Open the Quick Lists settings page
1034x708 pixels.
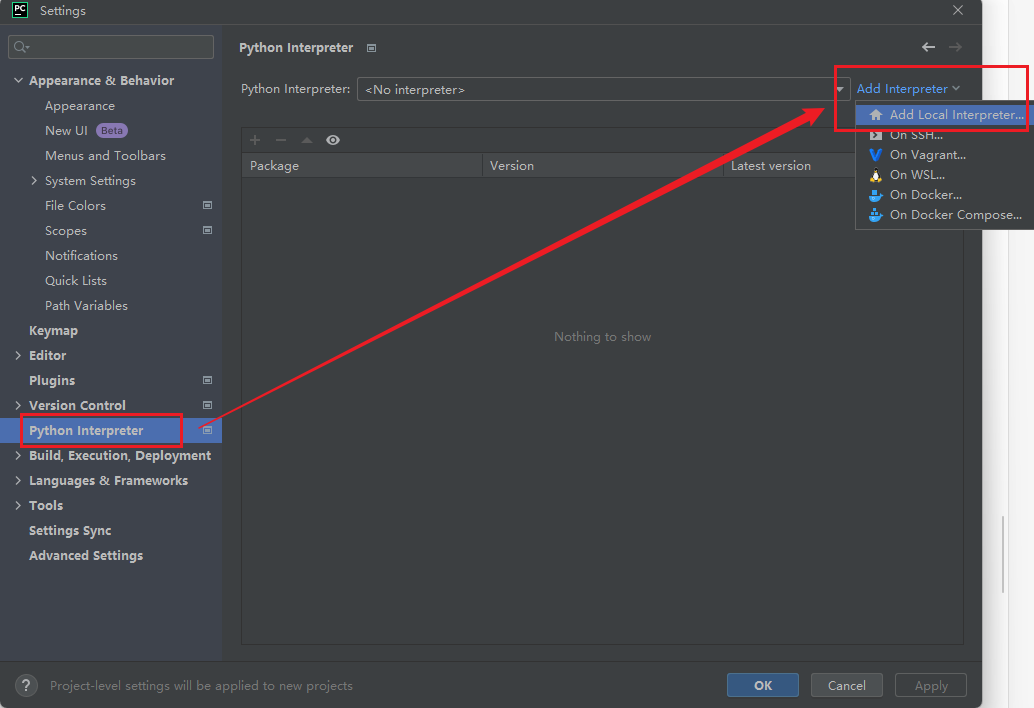pos(76,280)
